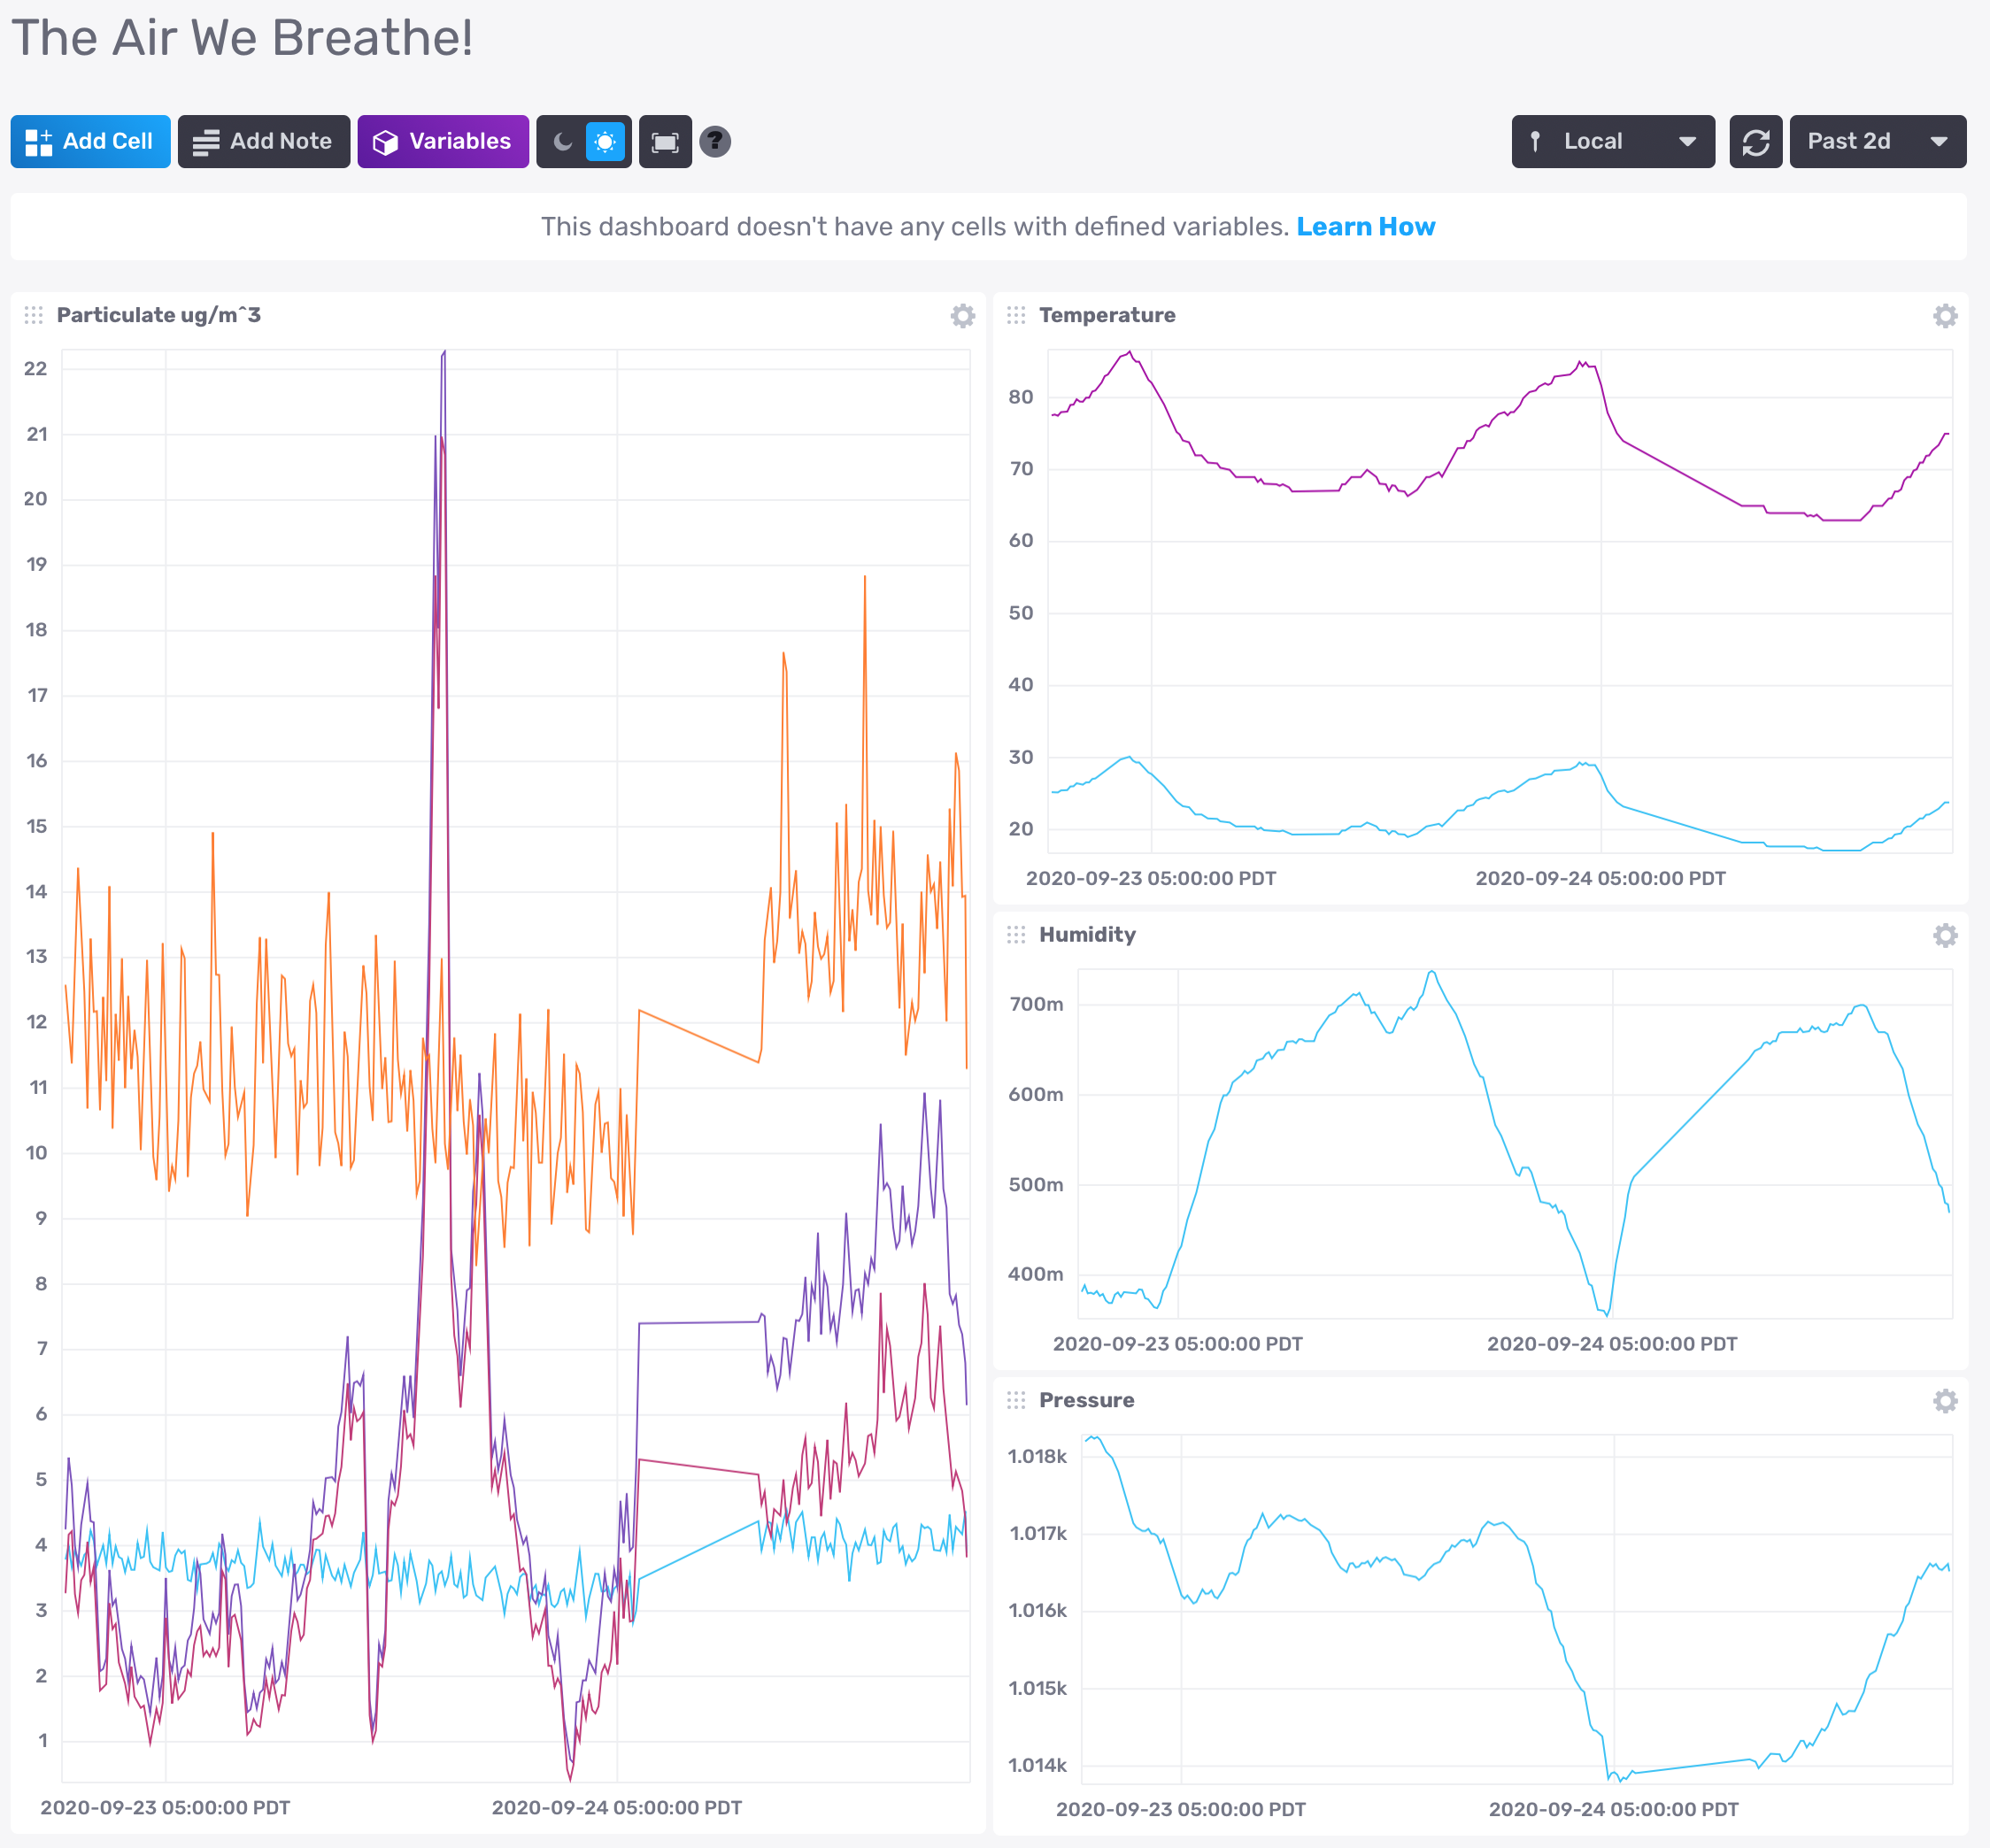
Task: Click the dashboard title The Air We Breathe!
Action: click(242, 38)
